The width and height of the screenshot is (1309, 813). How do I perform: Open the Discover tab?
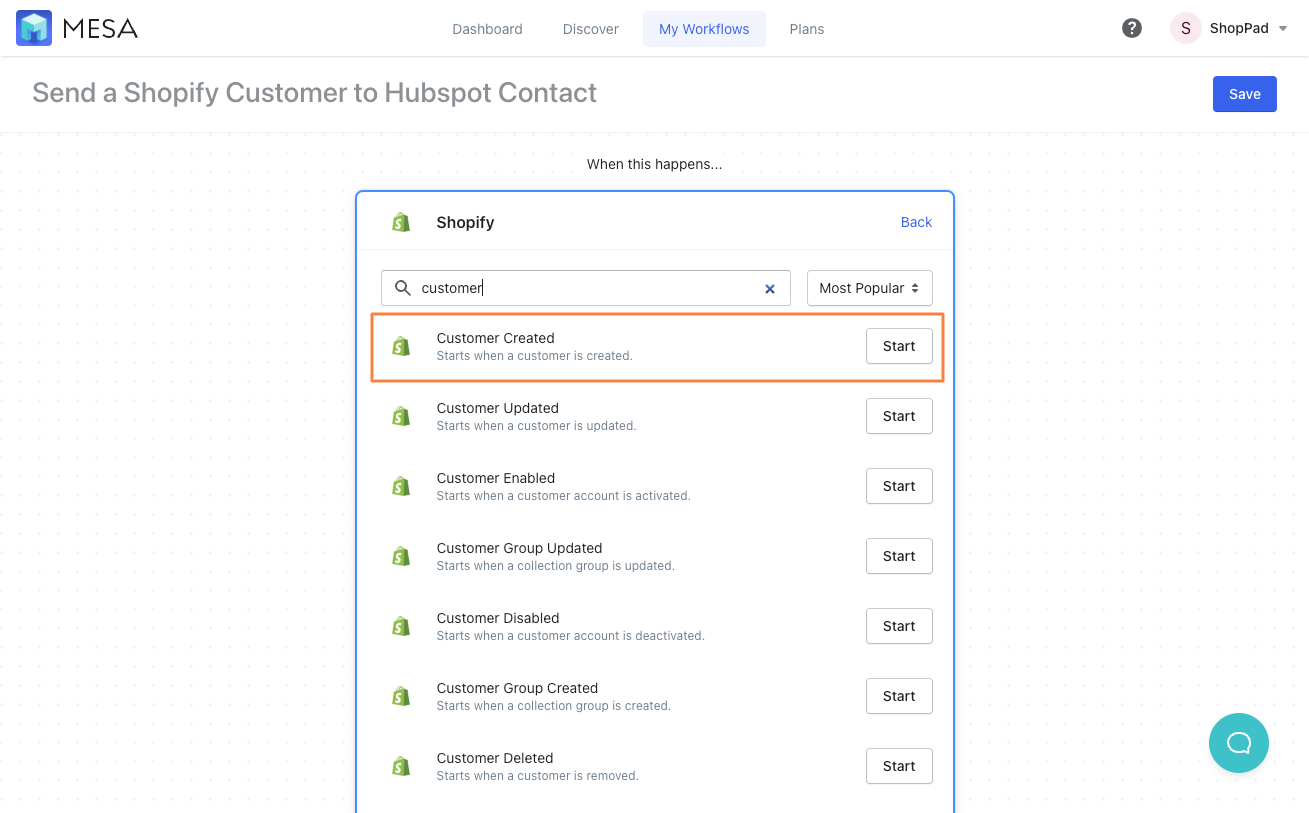point(591,29)
